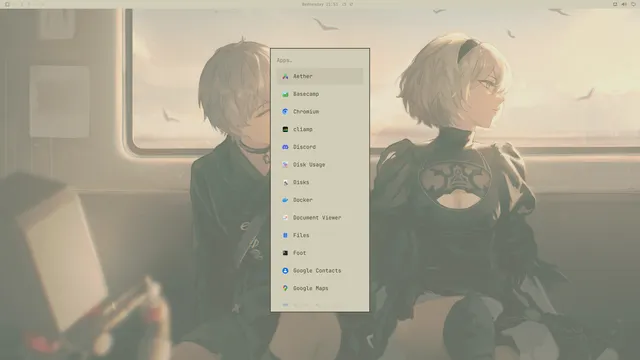Choose the Foot label
Image resolution: width=640 pixels, height=360 pixels.
tap(299, 253)
